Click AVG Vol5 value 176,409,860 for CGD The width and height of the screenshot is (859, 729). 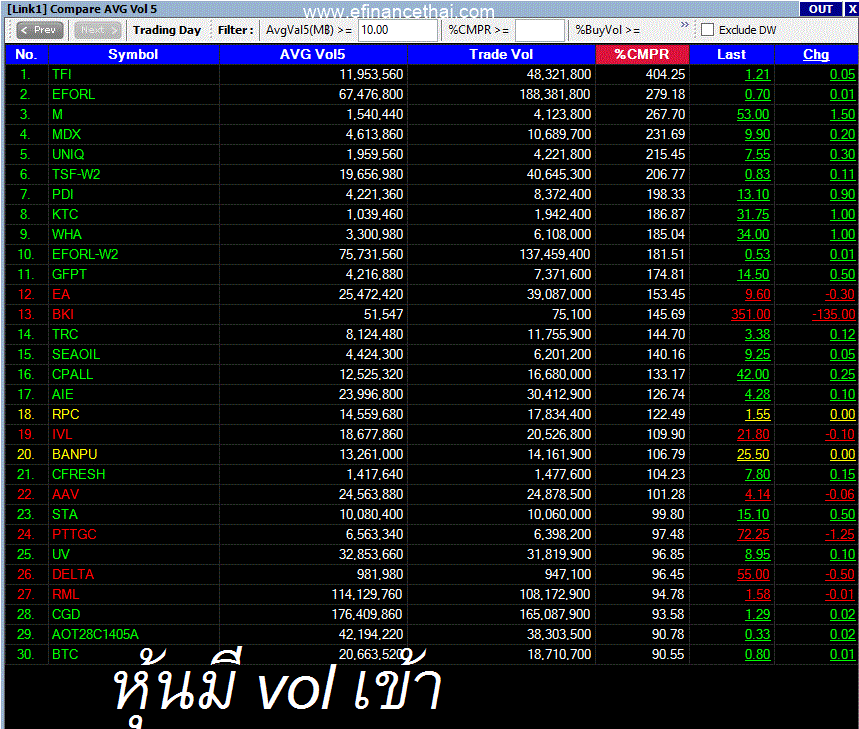pos(367,614)
